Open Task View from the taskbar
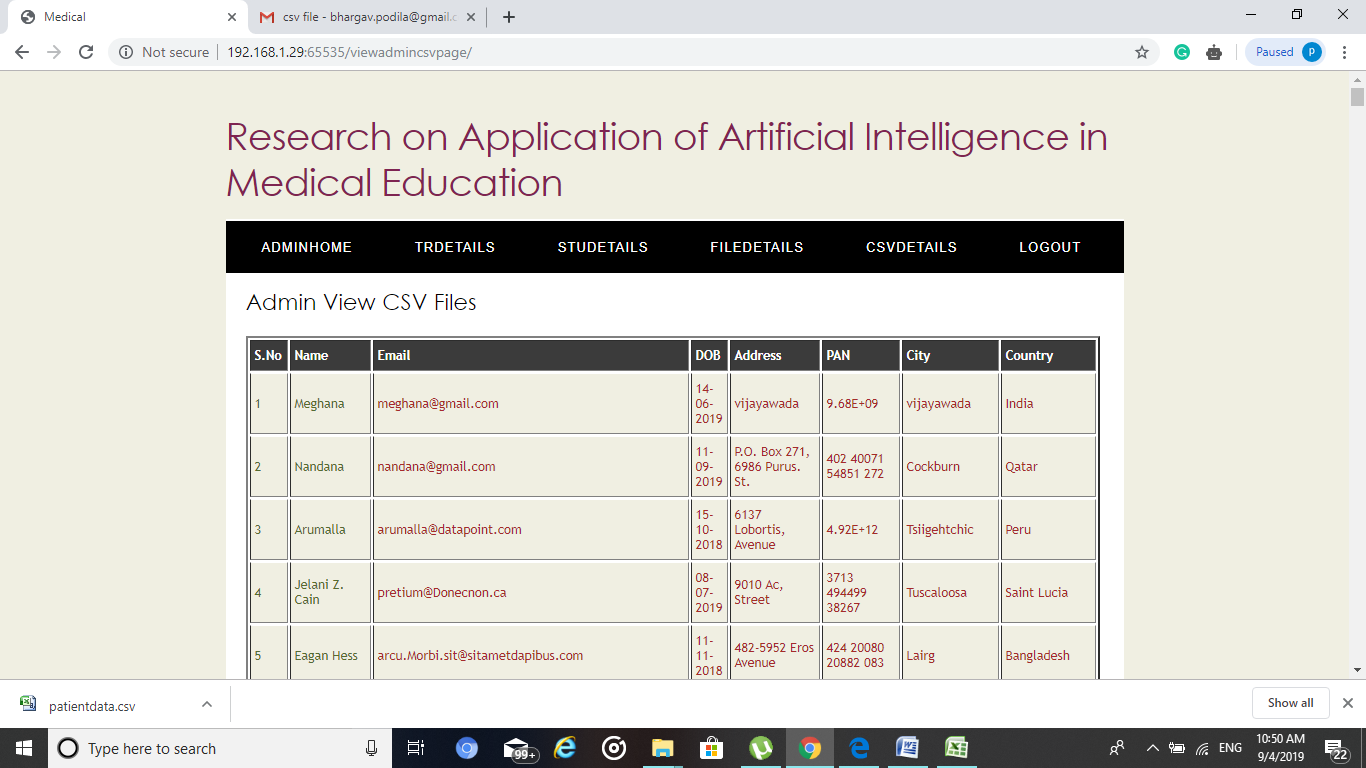The image size is (1366, 768). [x=416, y=748]
